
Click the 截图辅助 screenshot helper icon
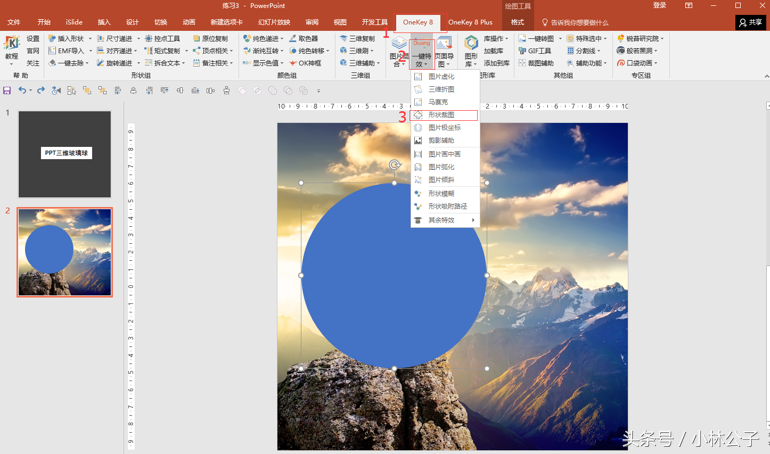(522, 63)
